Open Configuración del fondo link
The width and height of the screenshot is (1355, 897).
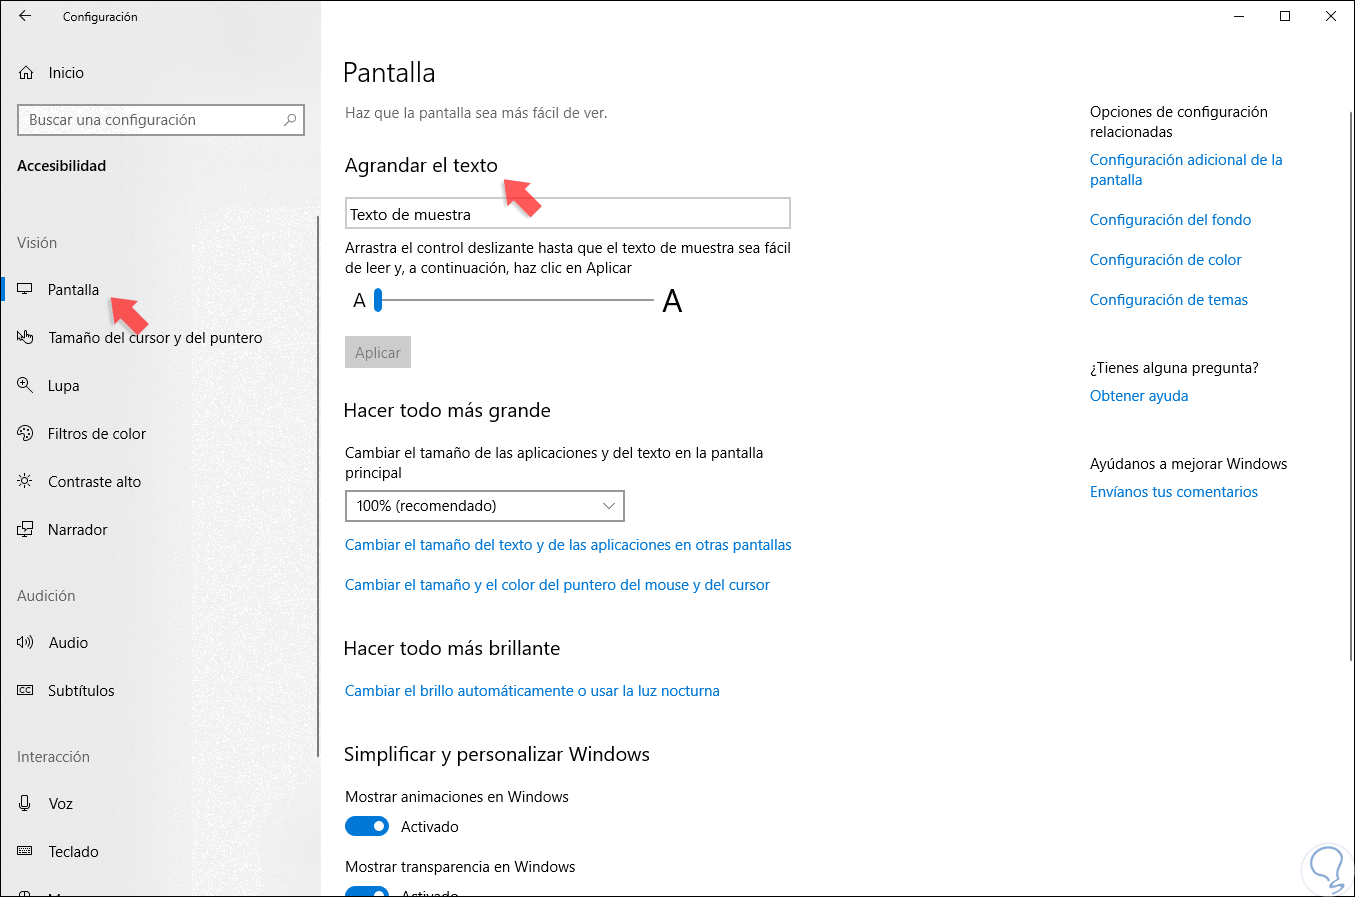(1170, 220)
